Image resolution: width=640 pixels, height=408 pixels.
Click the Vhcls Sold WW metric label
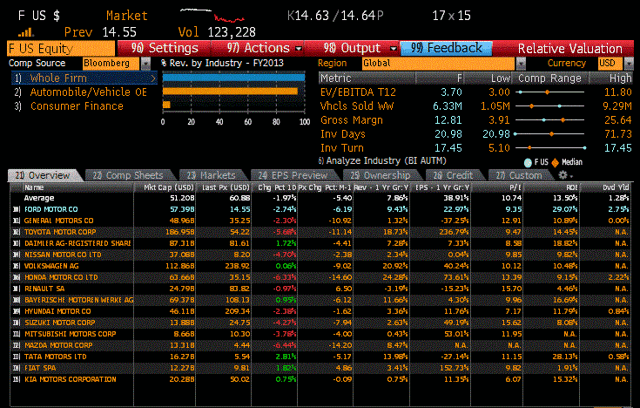[x=357, y=106]
